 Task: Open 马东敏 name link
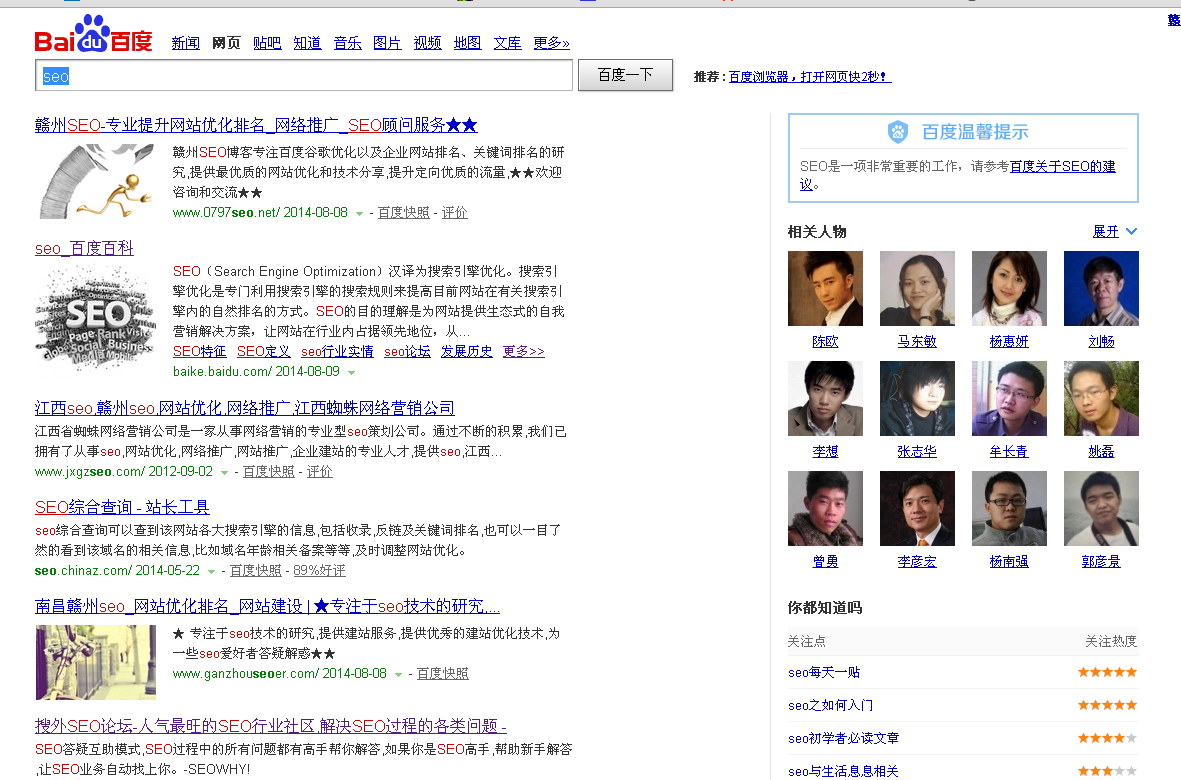[917, 342]
